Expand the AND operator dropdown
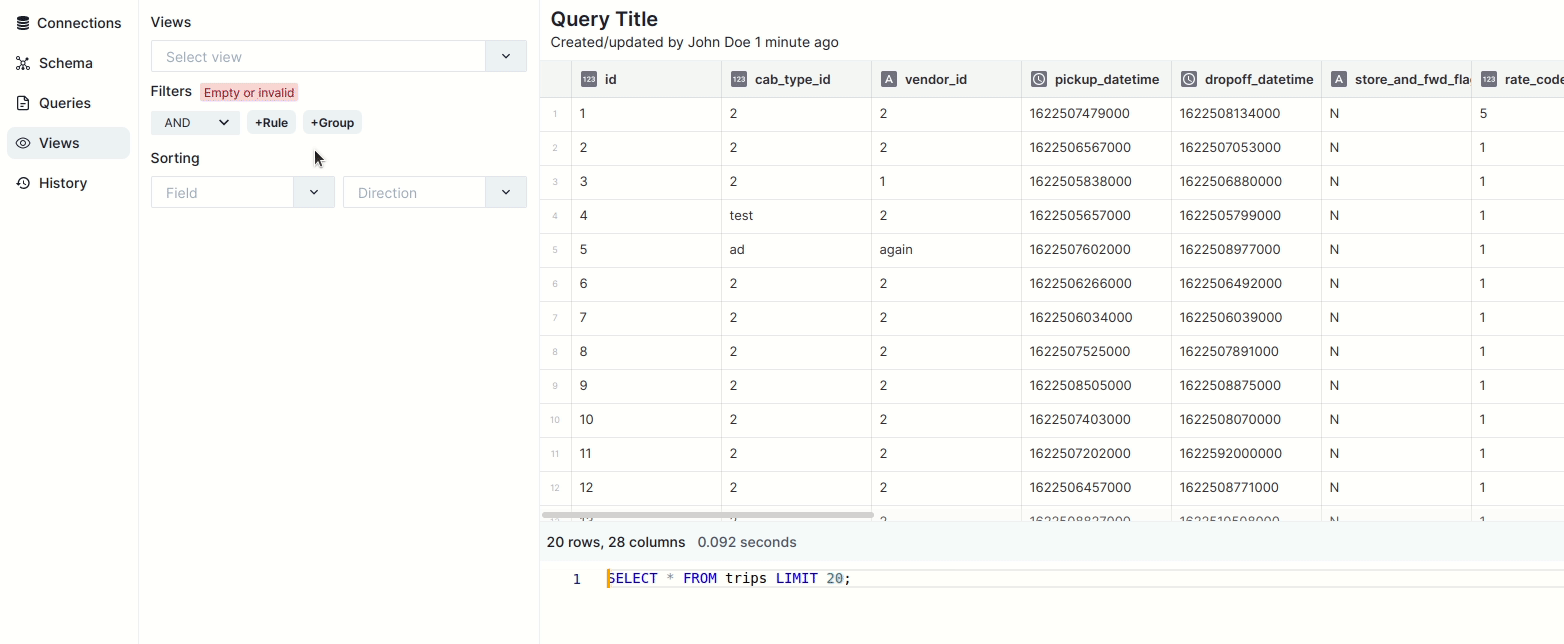 click(x=195, y=123)
